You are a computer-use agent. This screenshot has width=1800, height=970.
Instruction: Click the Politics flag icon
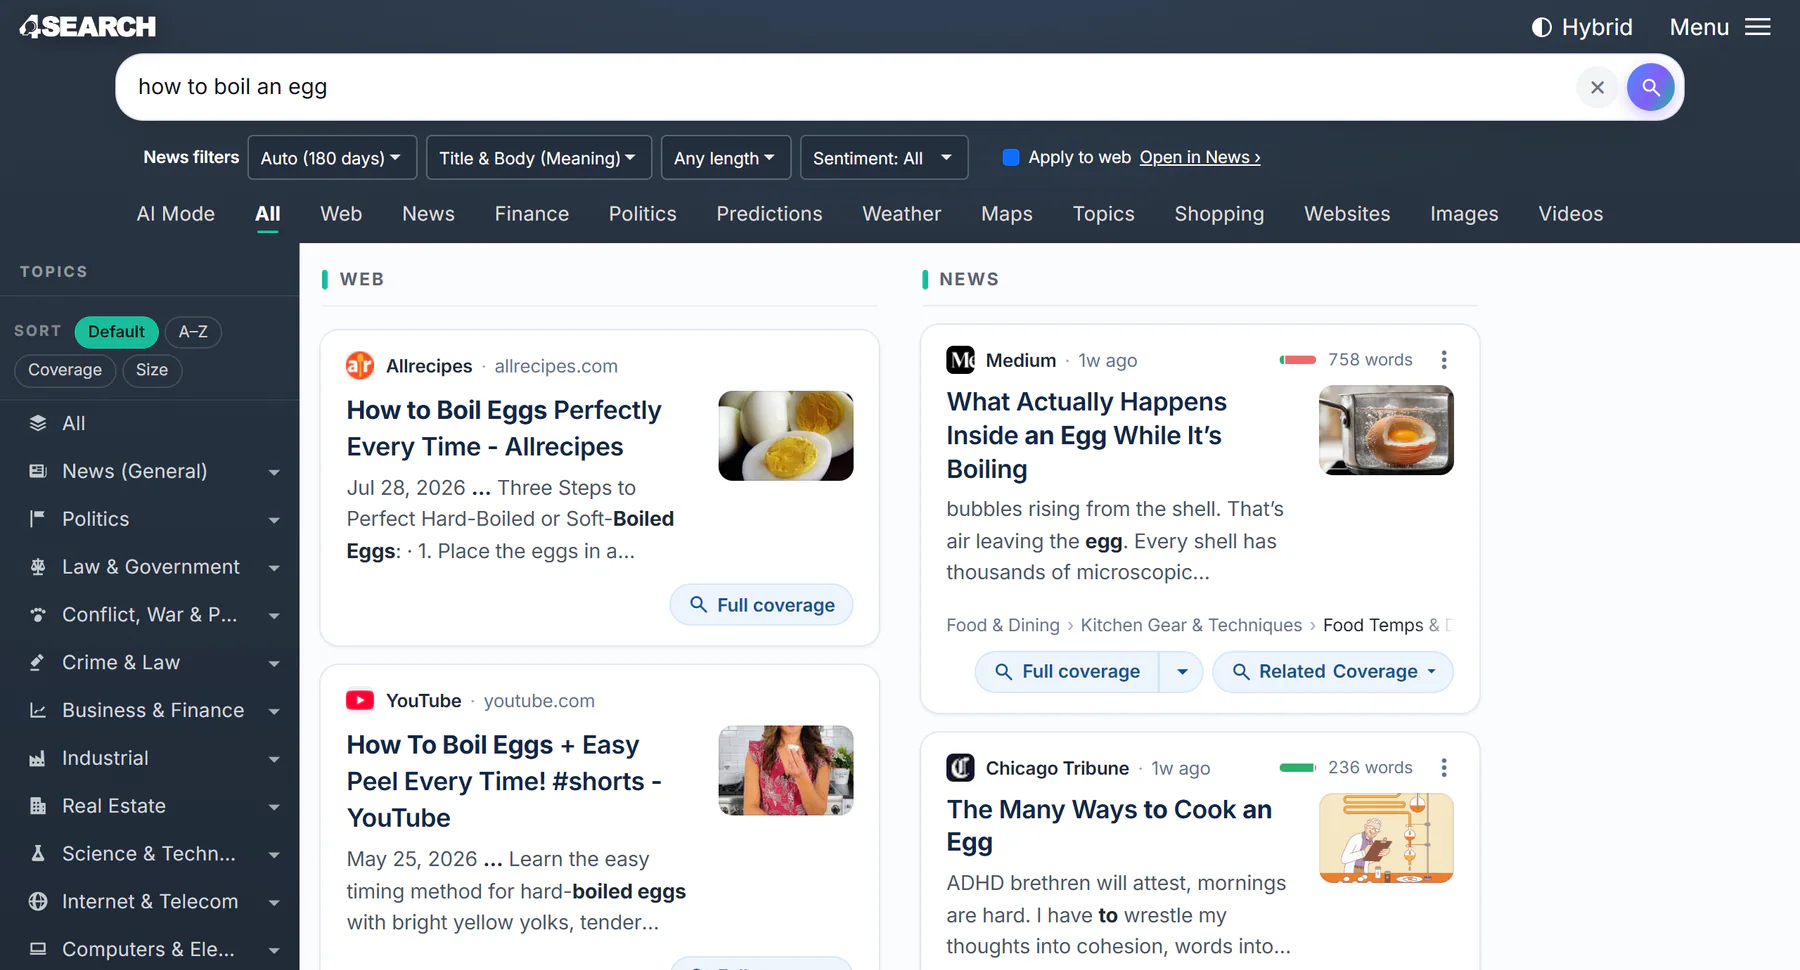(x=38, y=519)
